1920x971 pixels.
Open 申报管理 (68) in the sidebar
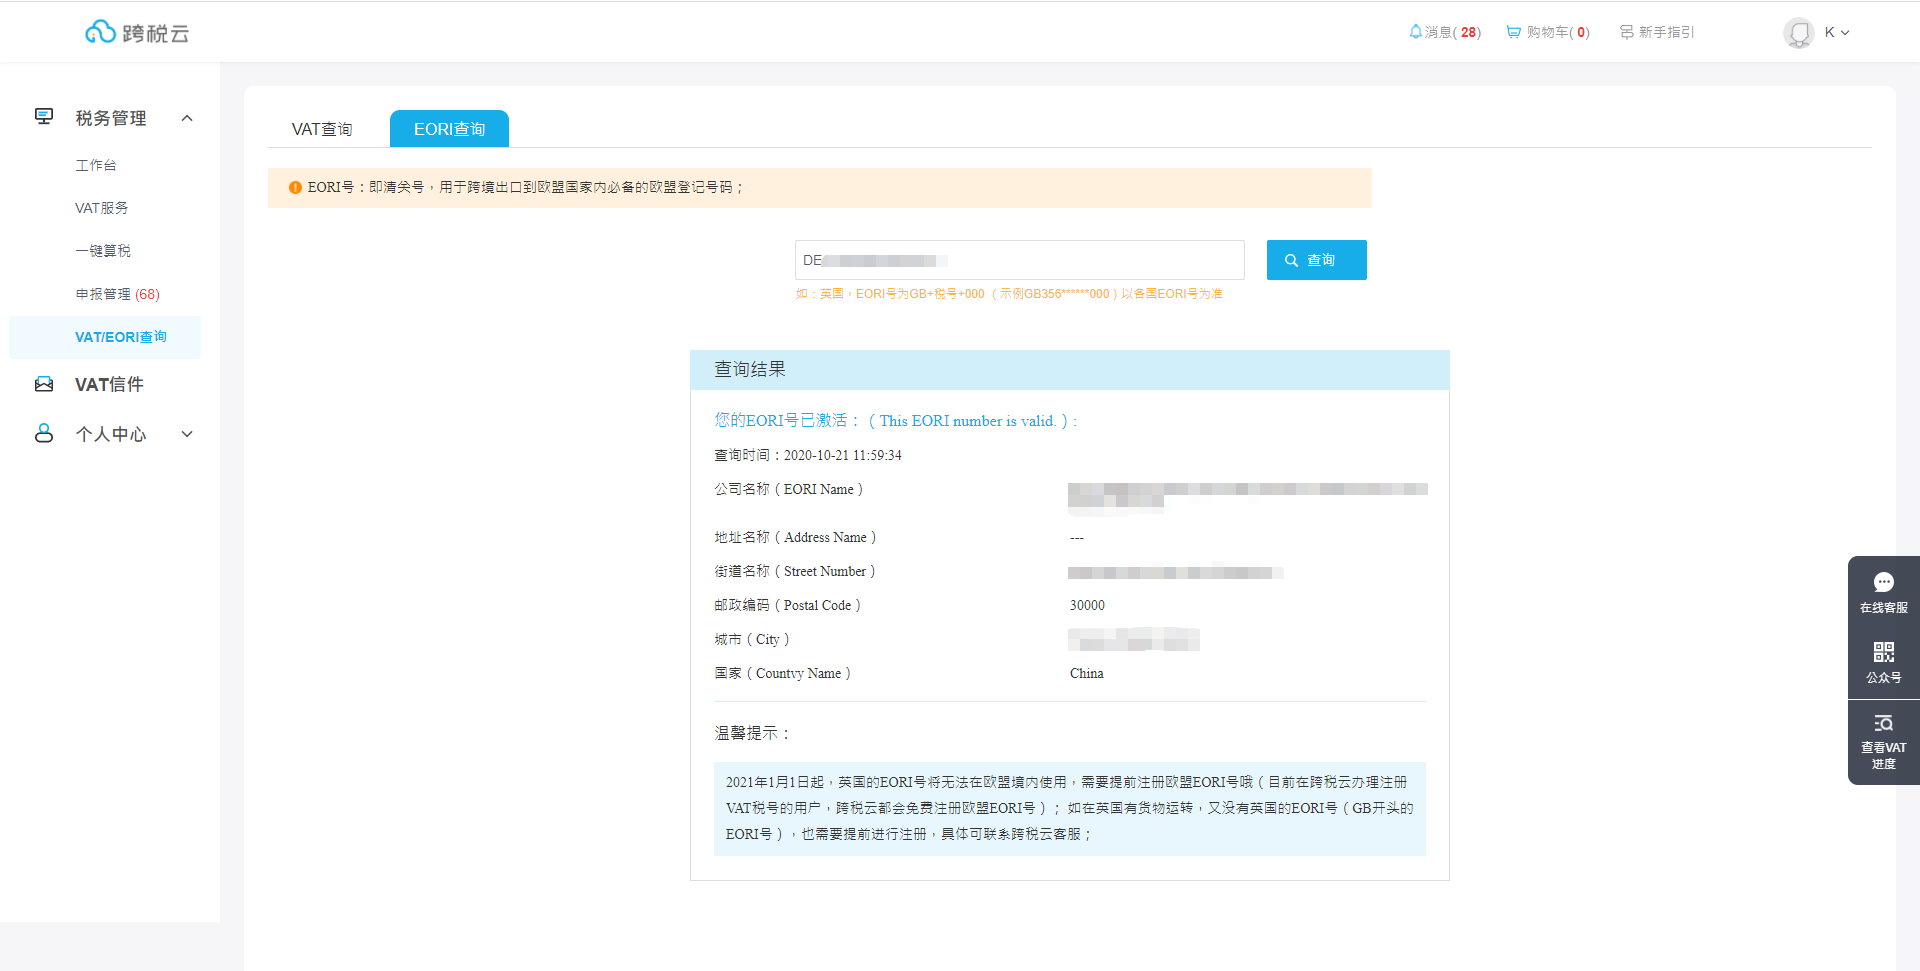117,294
